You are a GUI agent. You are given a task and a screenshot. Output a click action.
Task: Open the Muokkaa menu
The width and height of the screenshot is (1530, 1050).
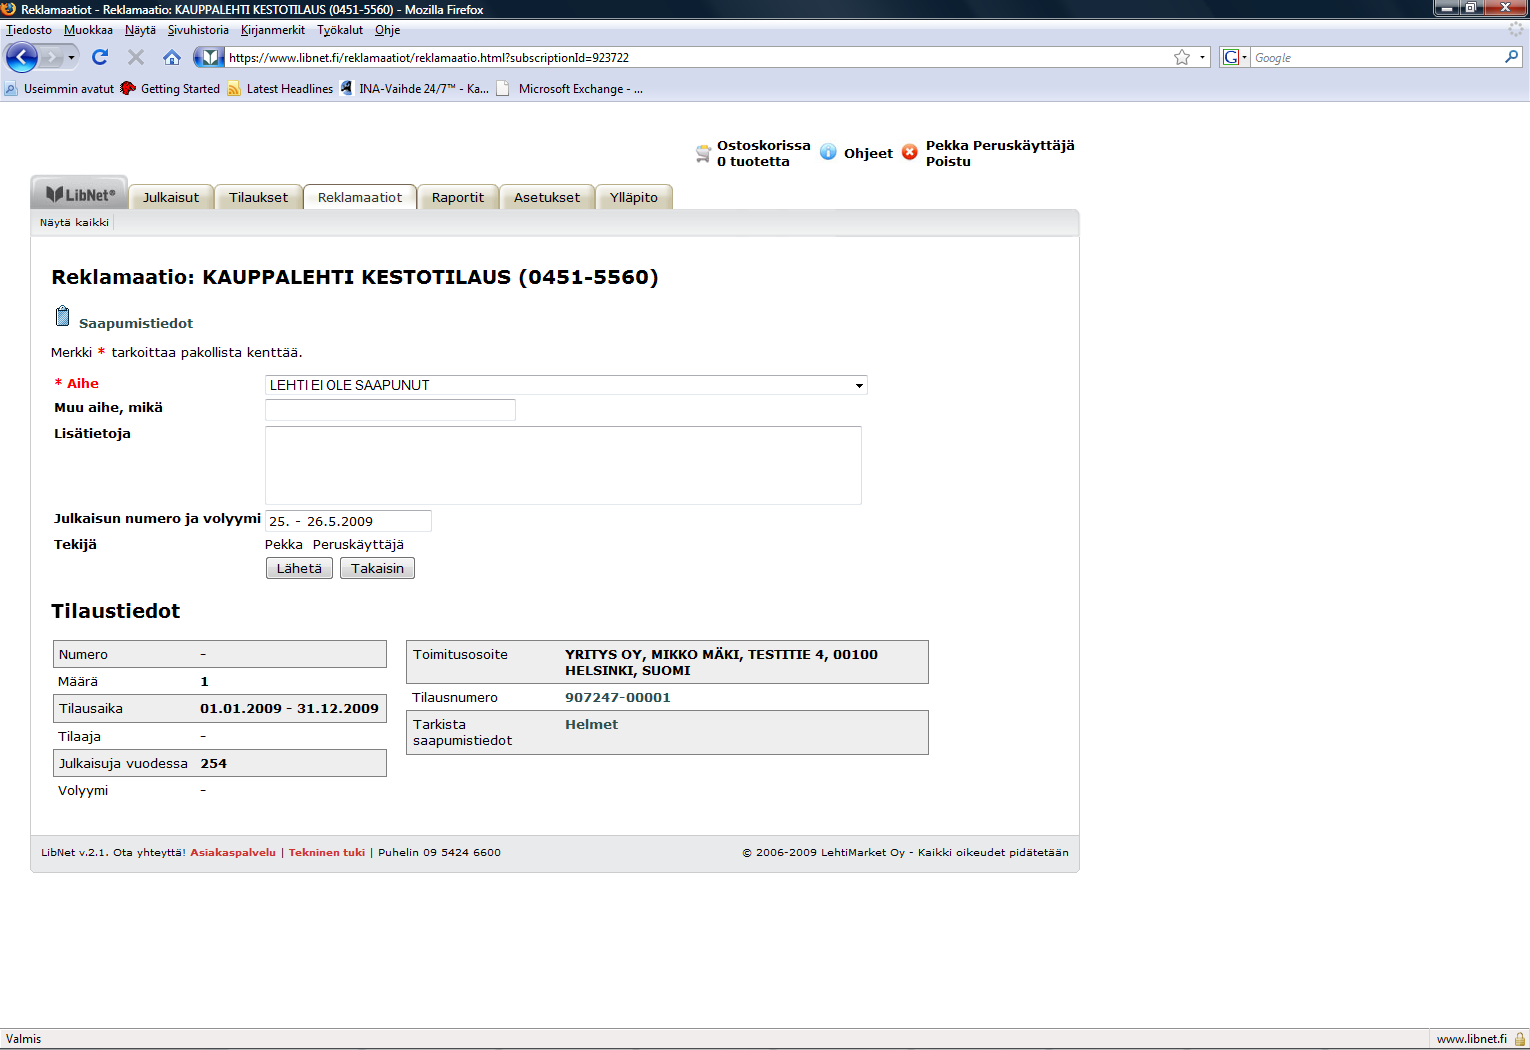point(88,30)
